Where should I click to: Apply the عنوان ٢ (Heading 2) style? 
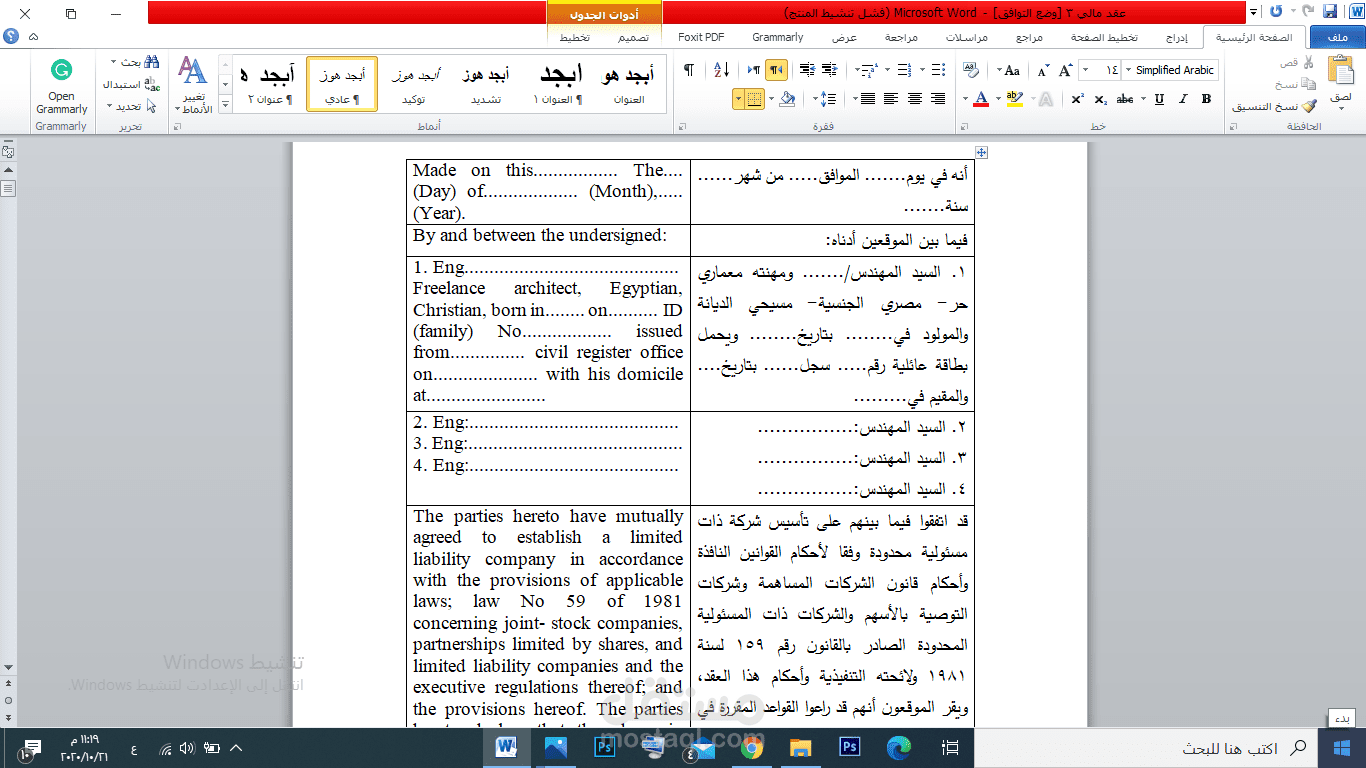click(270, 84)
